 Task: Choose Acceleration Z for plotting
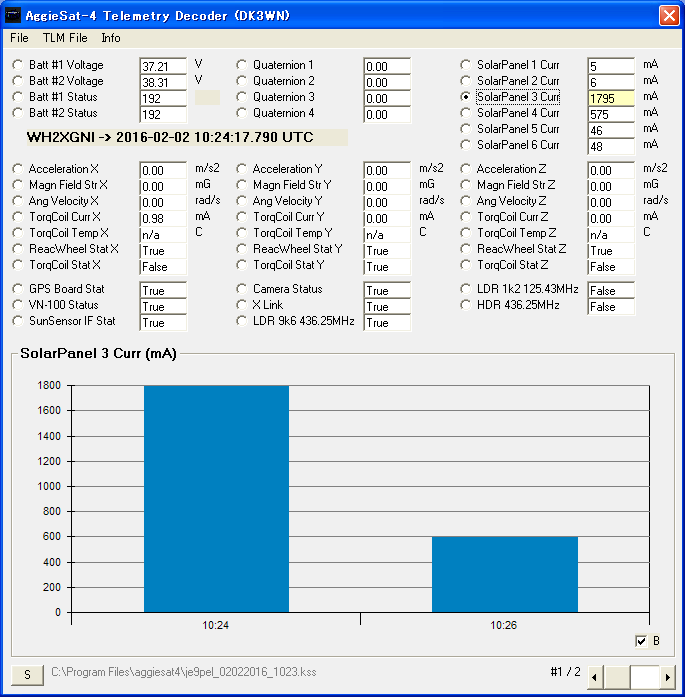pos(466,169)
